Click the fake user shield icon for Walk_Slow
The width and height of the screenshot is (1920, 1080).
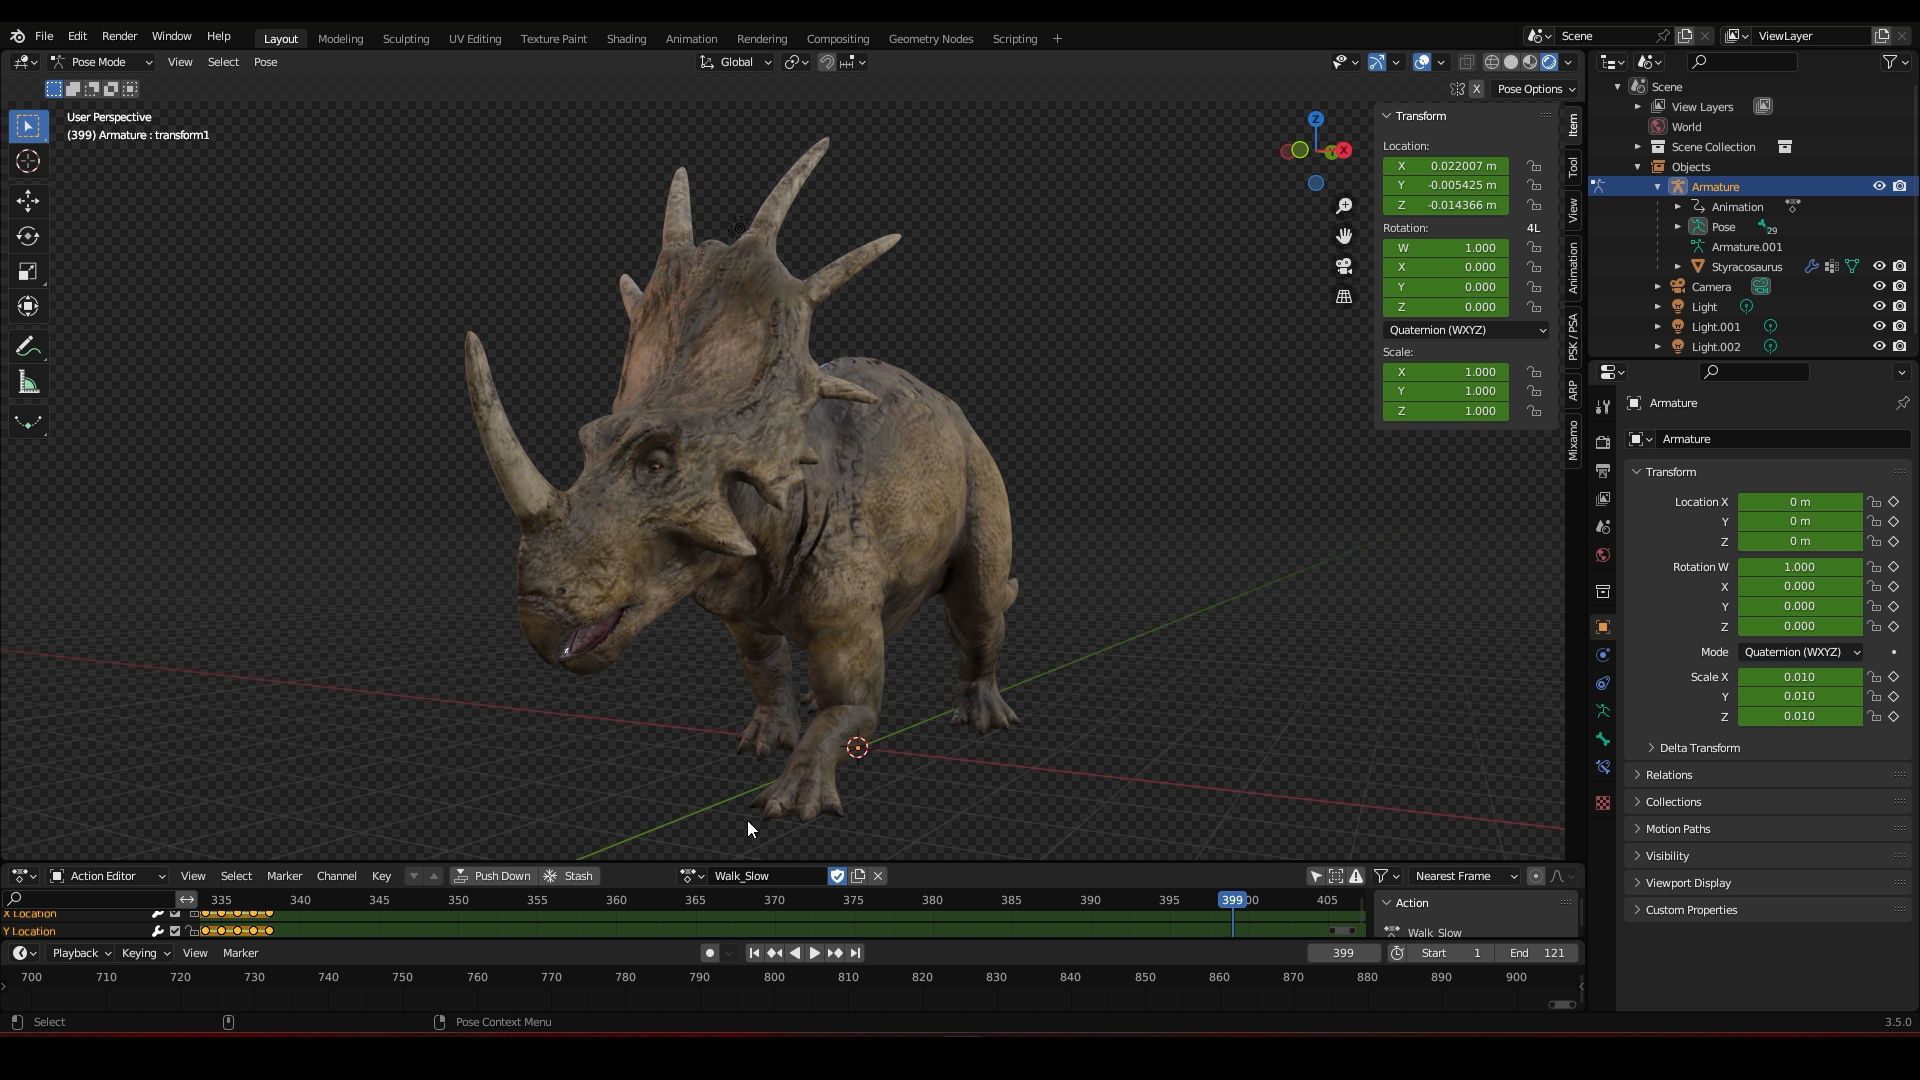(x=837, y=876)
